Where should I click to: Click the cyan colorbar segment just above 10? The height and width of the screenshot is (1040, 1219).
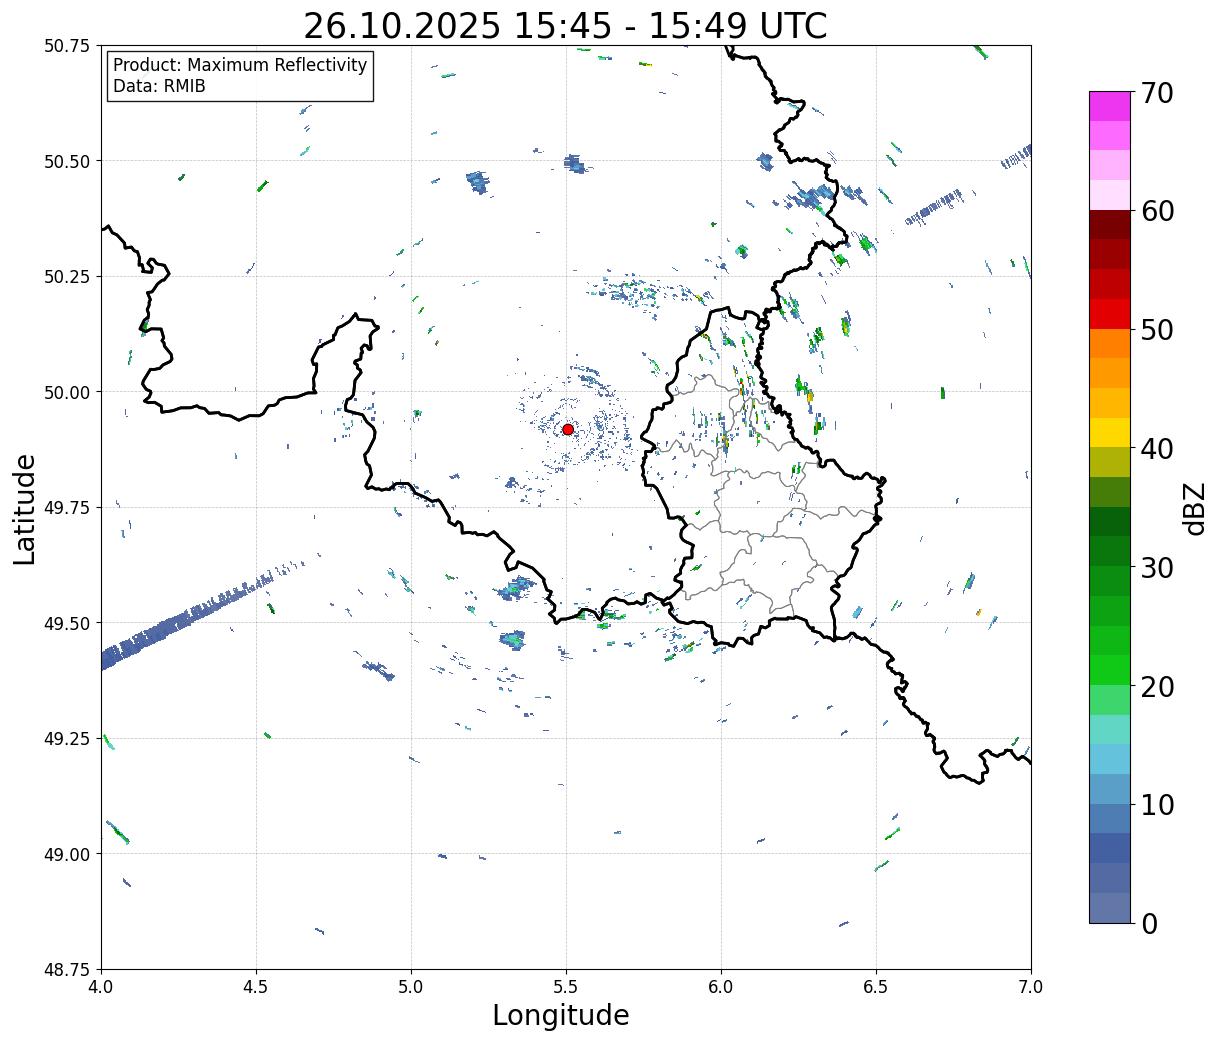click(x=1110, y=760)
